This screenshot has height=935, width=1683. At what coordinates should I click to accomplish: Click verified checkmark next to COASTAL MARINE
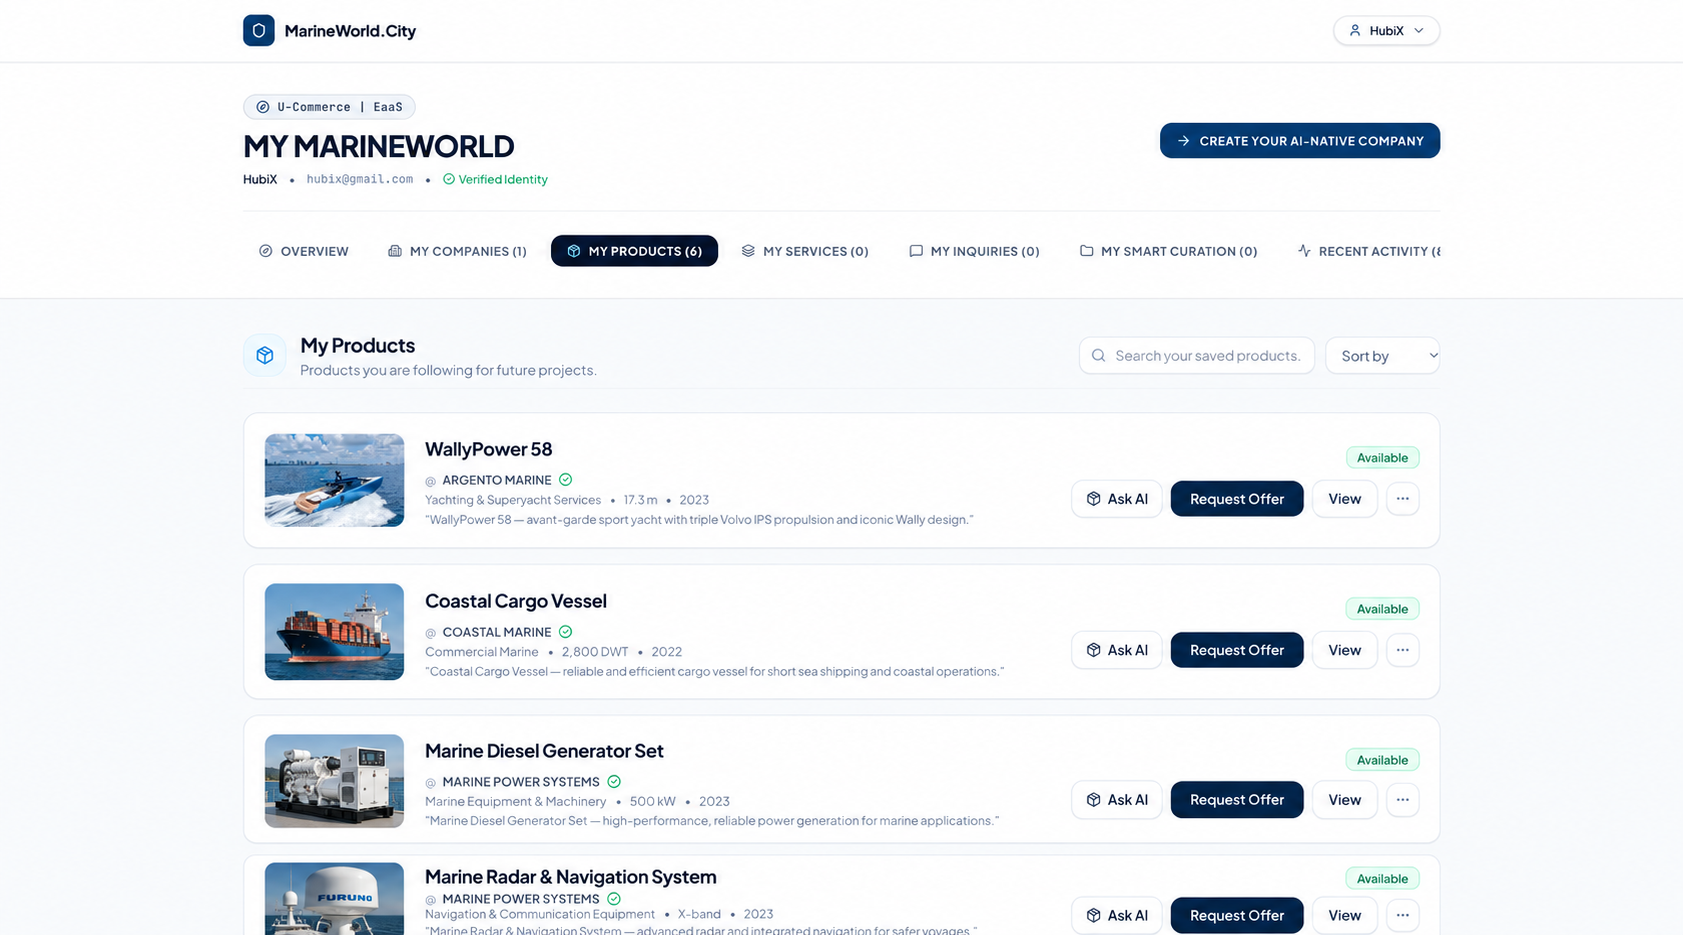coord(566,632)
